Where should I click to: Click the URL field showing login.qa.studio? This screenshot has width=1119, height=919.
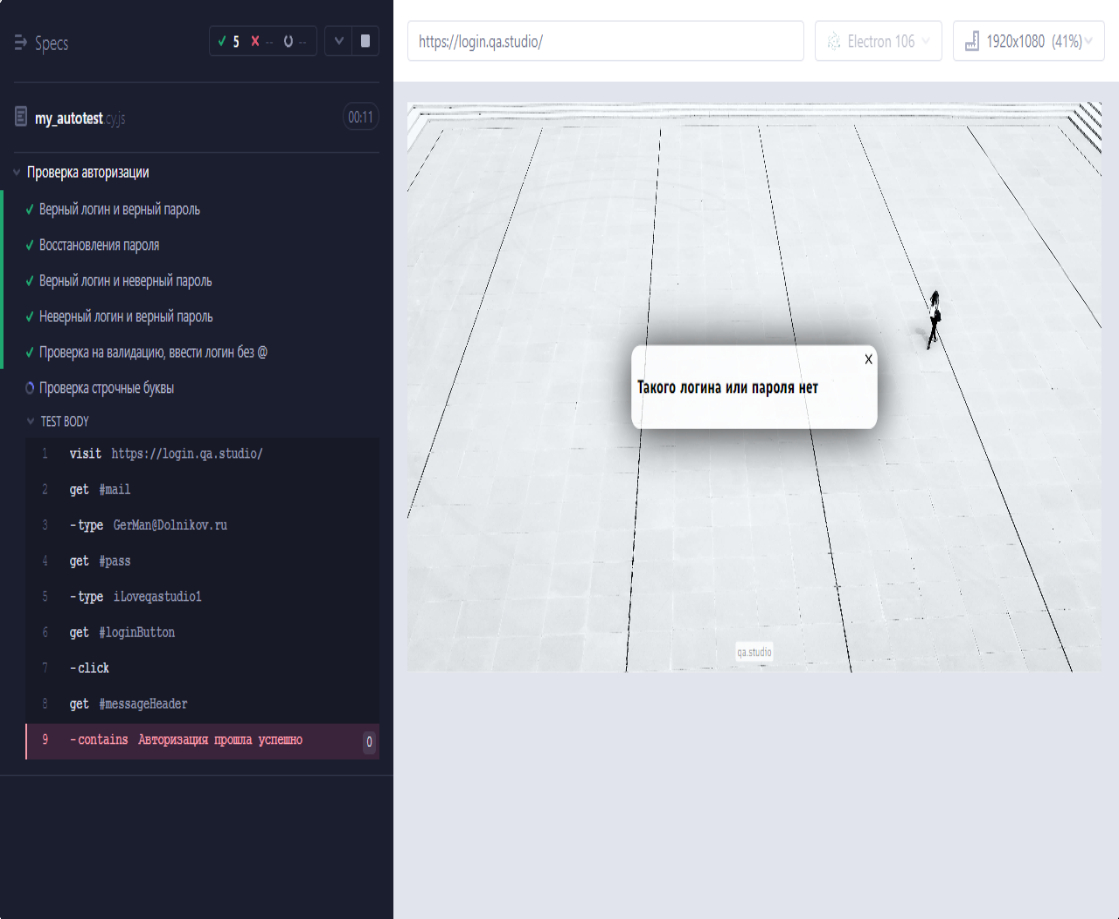[x=604, y=42]
